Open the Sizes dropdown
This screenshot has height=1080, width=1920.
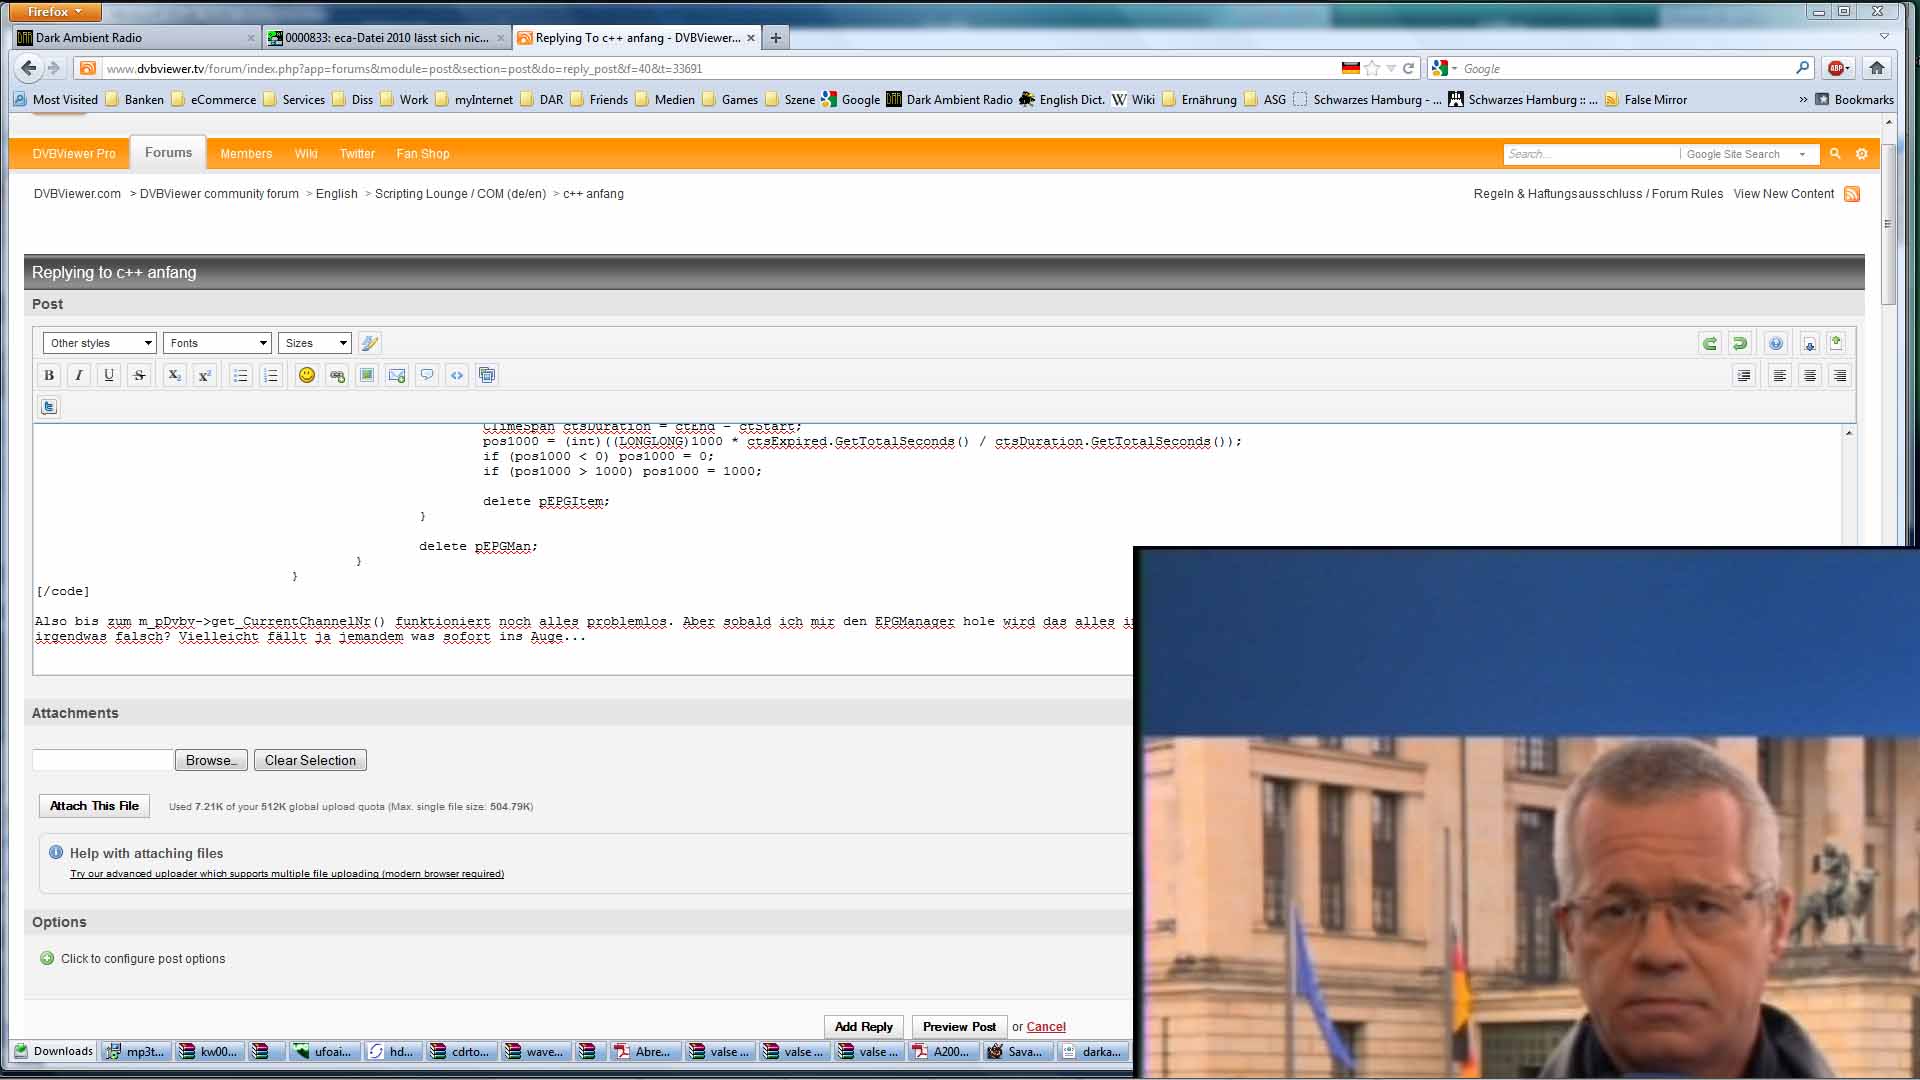(x=314, y=343)
